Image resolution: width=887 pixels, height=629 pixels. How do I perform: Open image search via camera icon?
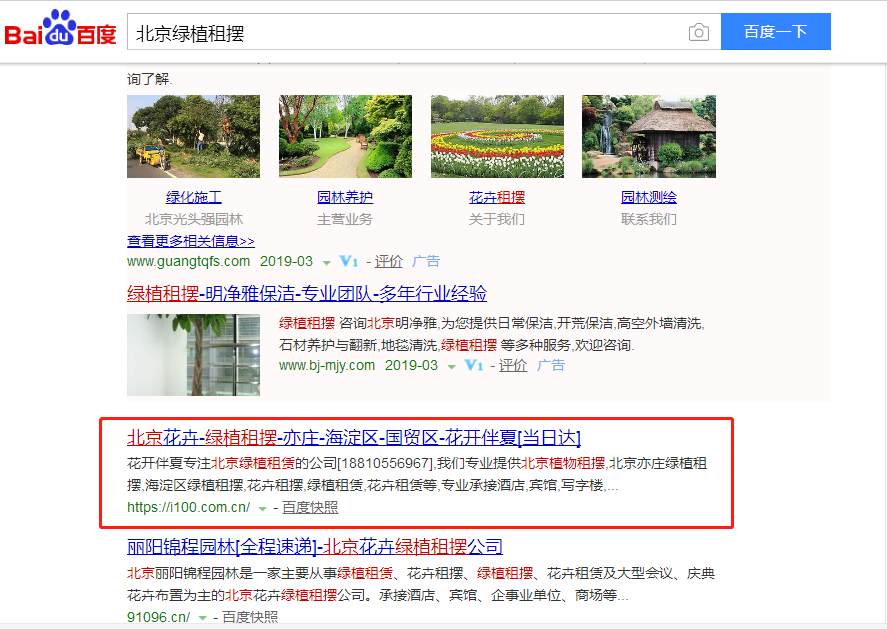pos(698,33)
